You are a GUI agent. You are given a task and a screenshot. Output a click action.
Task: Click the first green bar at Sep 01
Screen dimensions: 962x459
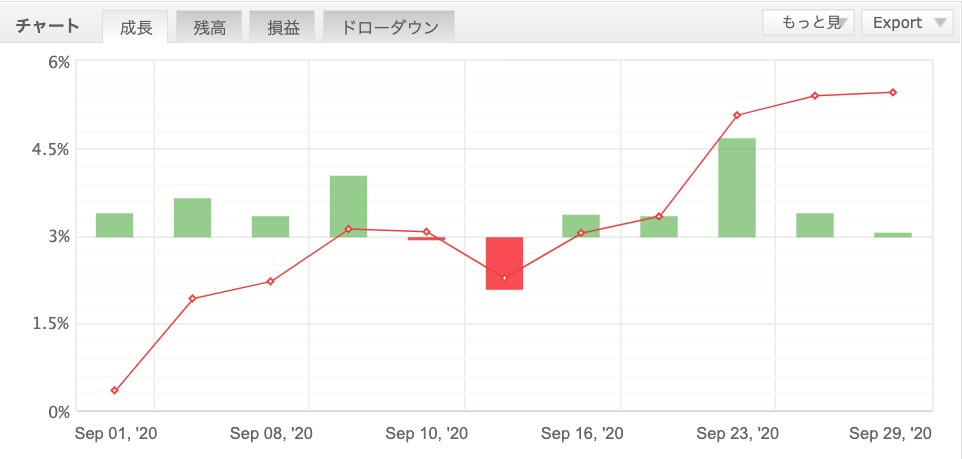115,225
